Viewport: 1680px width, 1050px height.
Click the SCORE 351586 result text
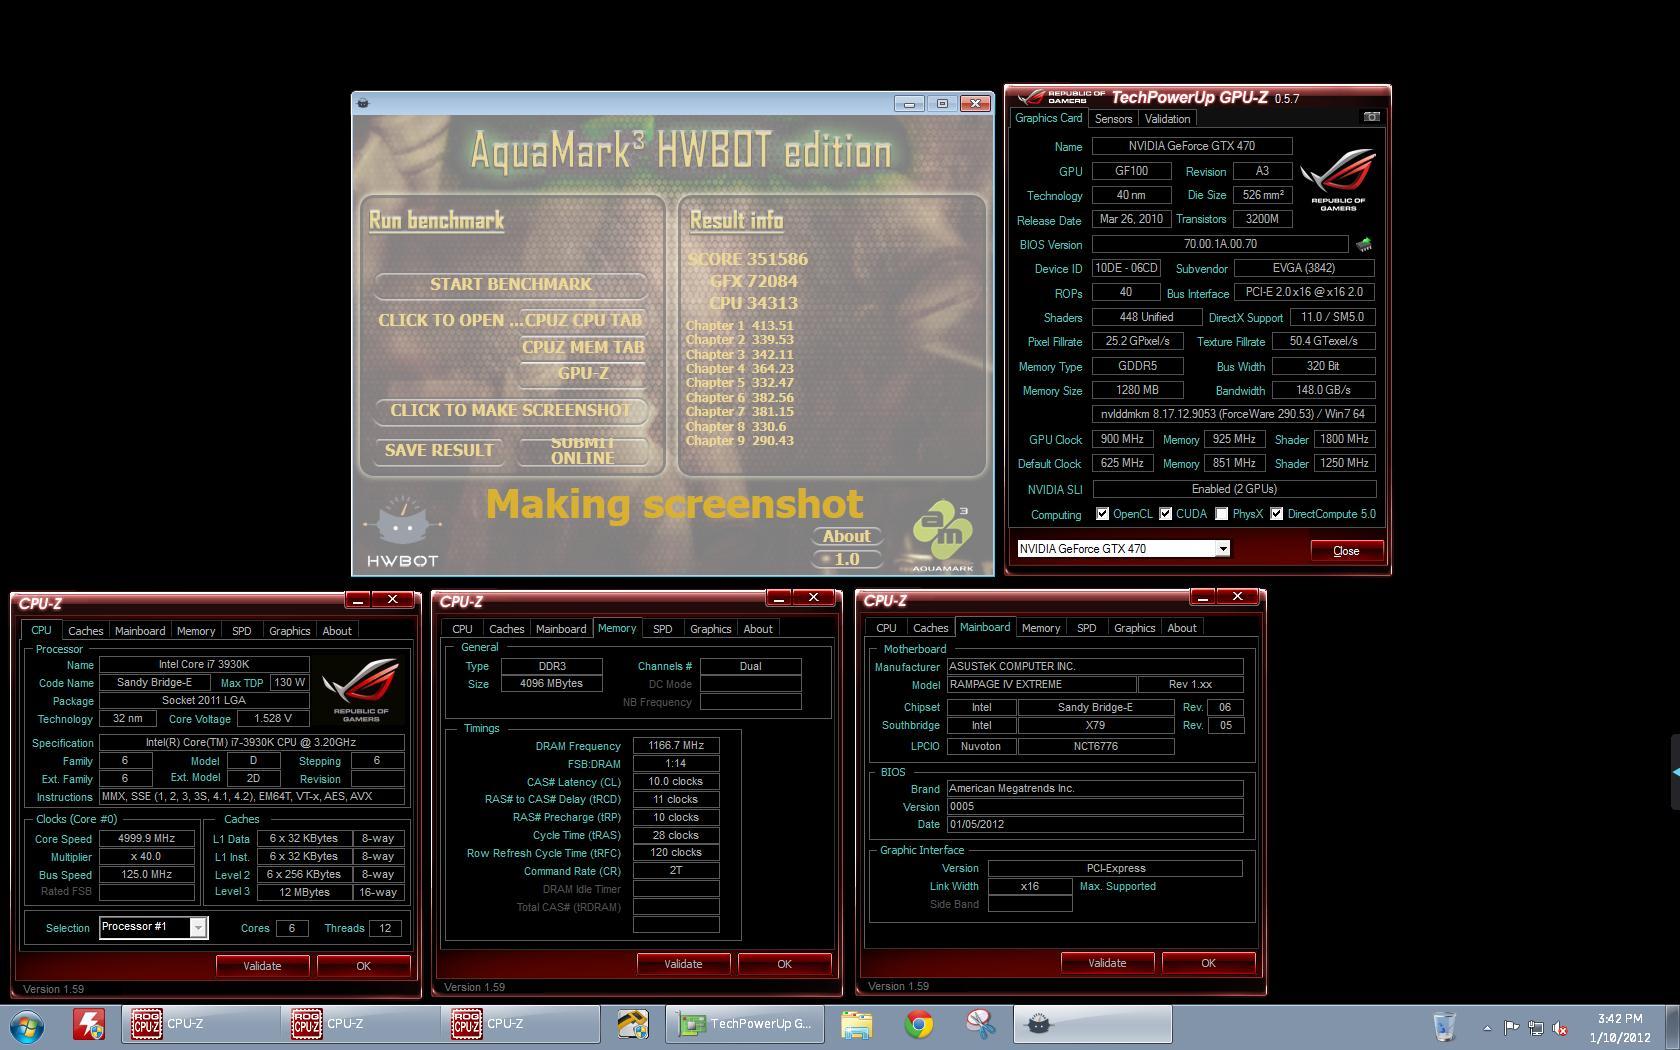748,259
